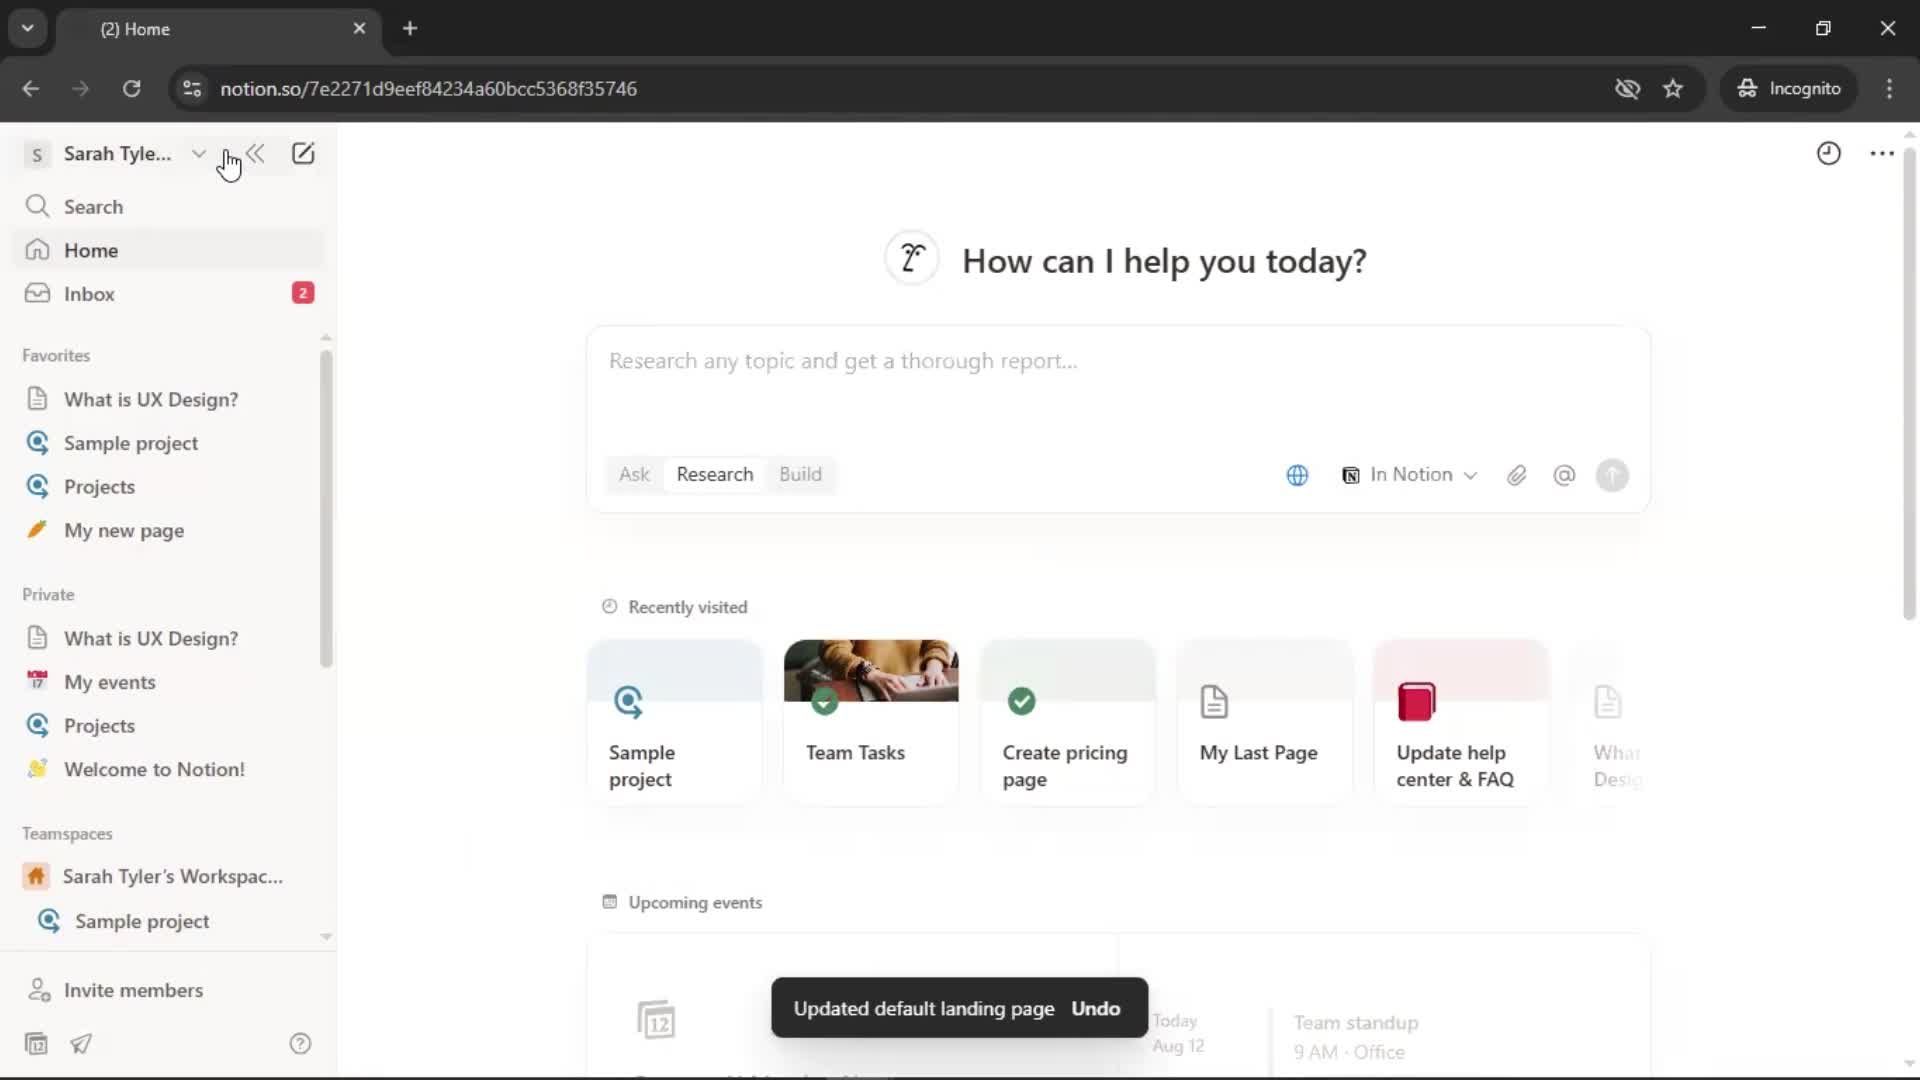
Task: Open What is UX Design? in Favorites
Action: 168,399
